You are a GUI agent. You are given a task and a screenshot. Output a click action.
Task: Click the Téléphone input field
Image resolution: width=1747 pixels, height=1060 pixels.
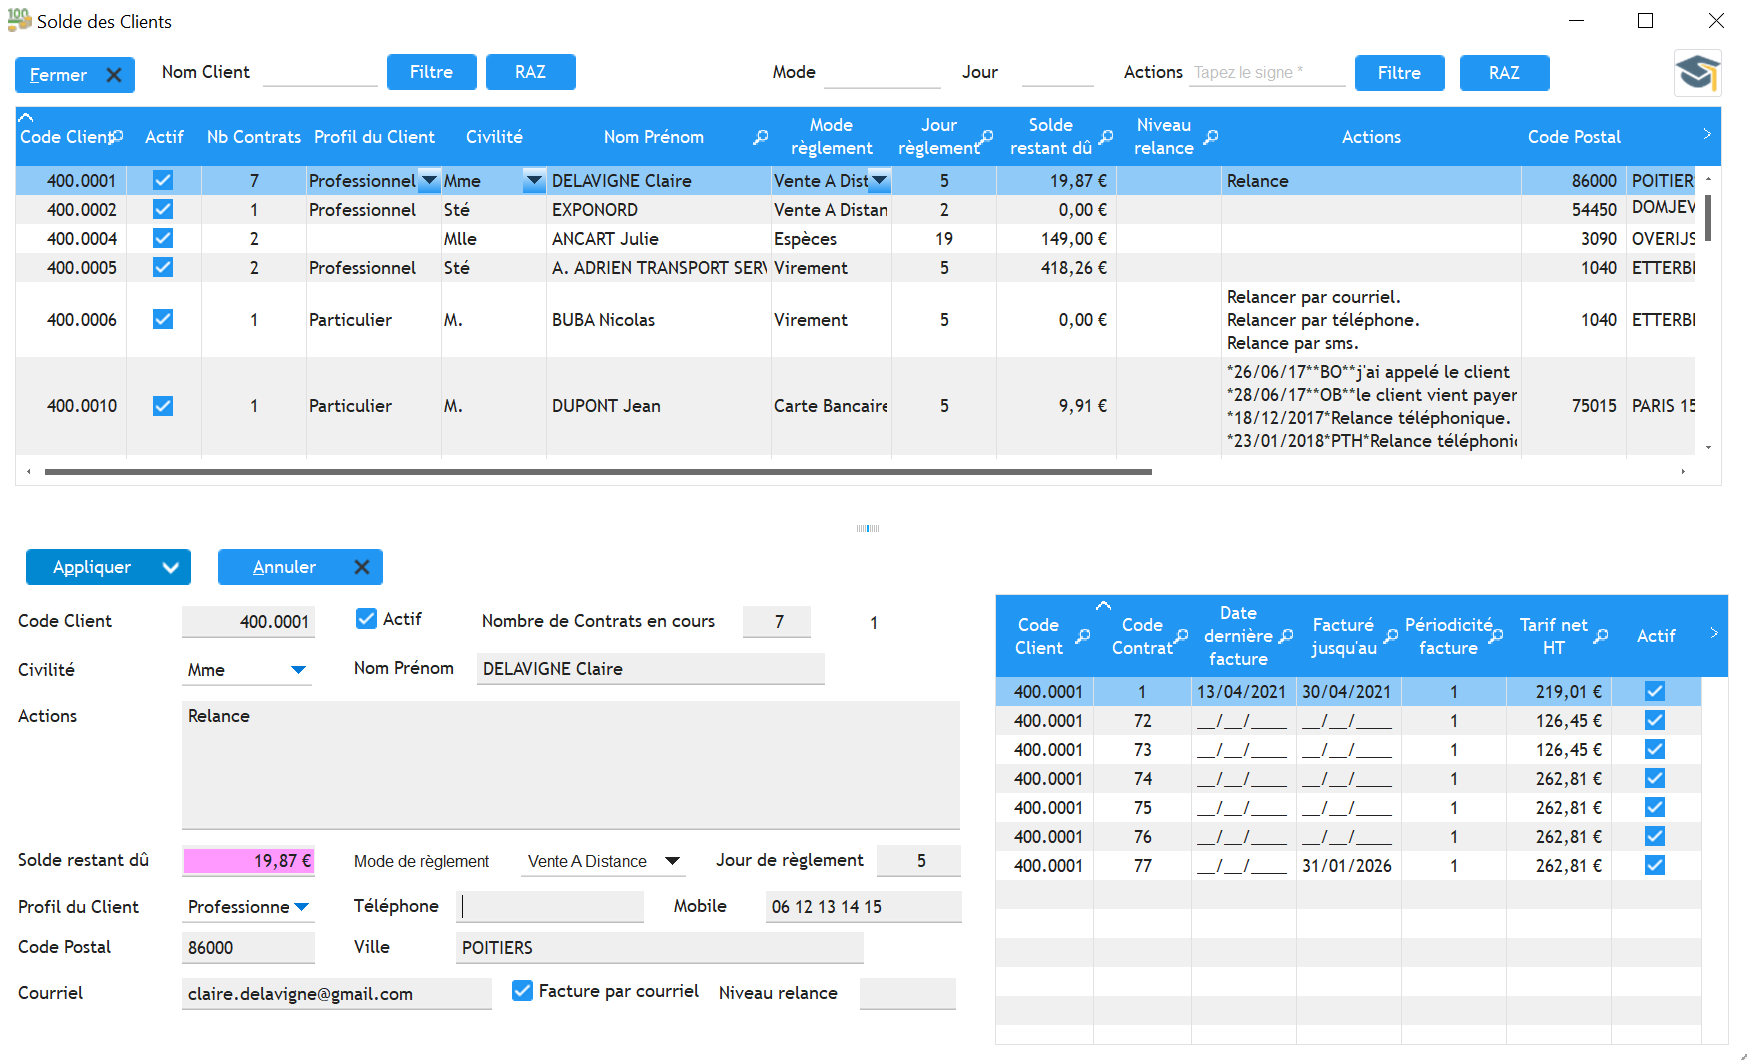pyautogui.click(x=550, y=907)
